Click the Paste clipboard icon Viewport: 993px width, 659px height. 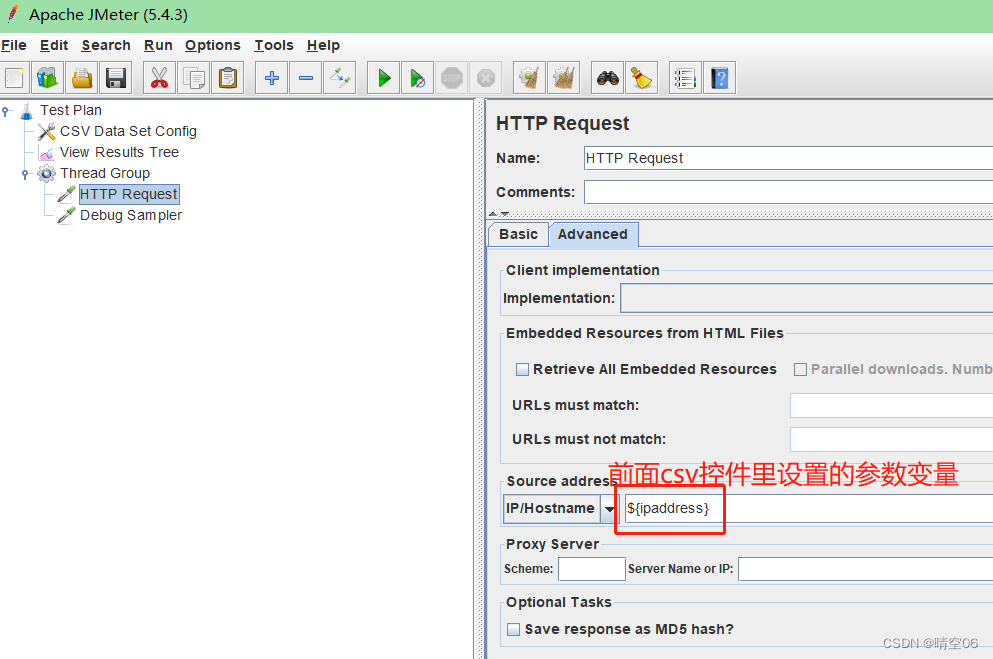(227, 78)
